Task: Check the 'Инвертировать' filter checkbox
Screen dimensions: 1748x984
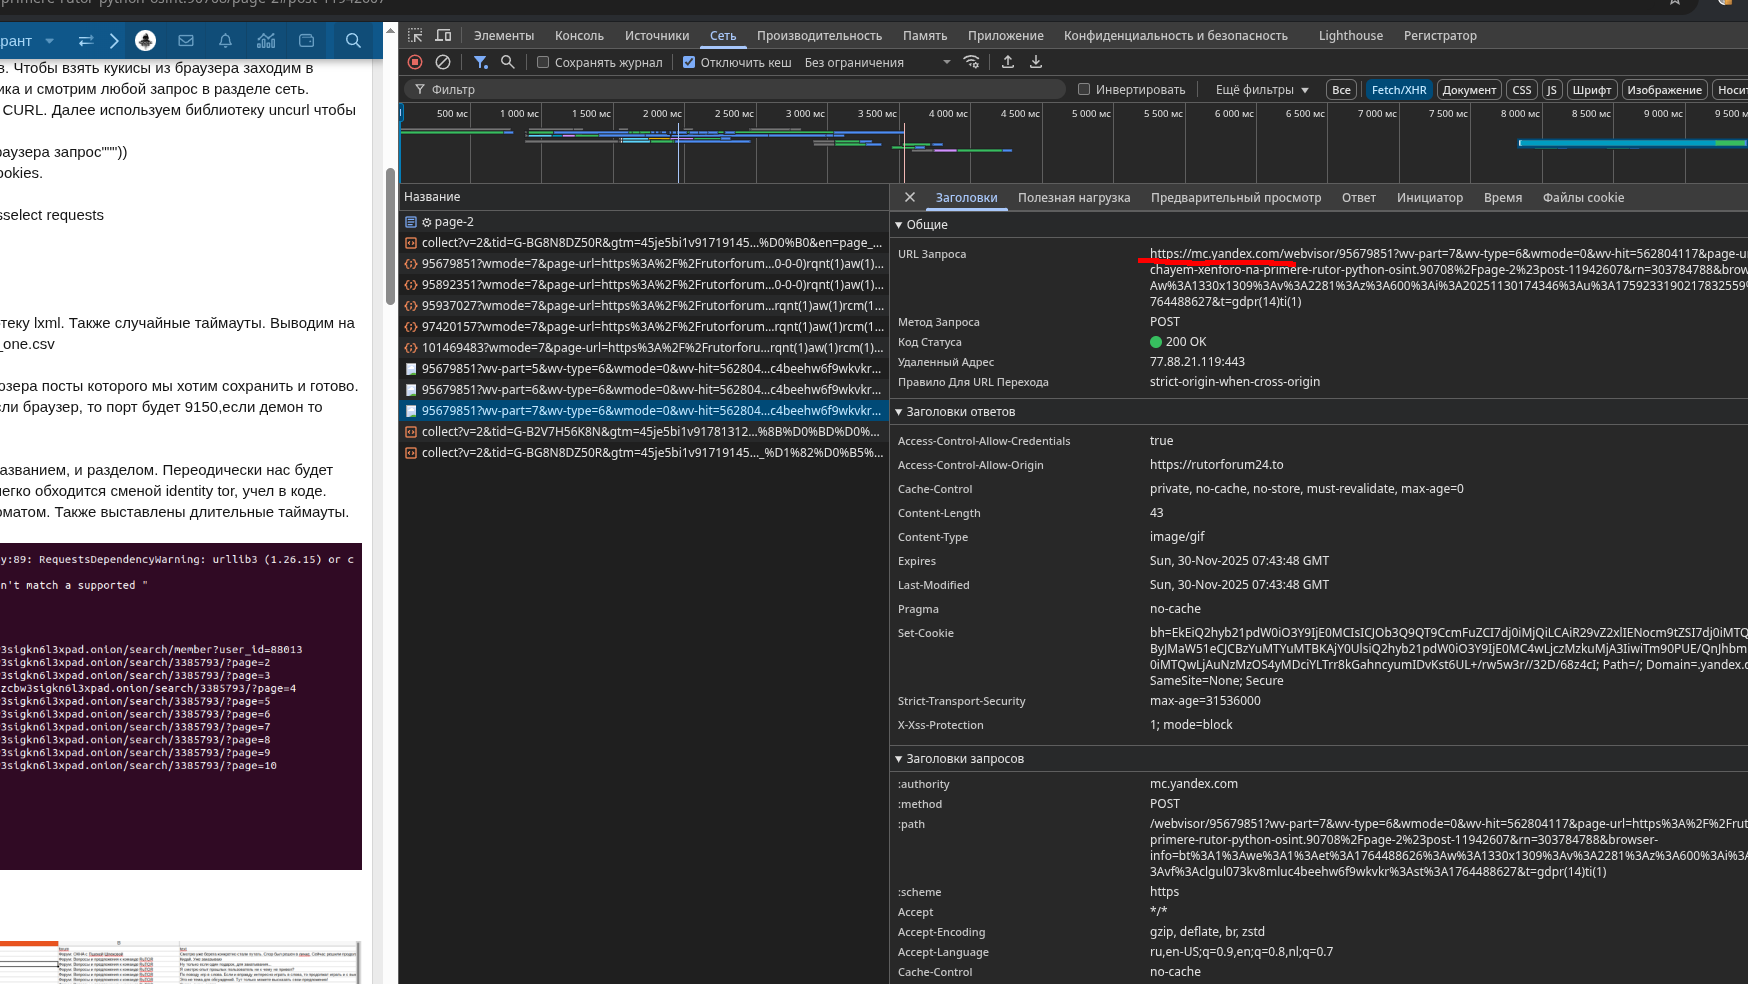Action: pyautogui.click(x=1084, y=89)
